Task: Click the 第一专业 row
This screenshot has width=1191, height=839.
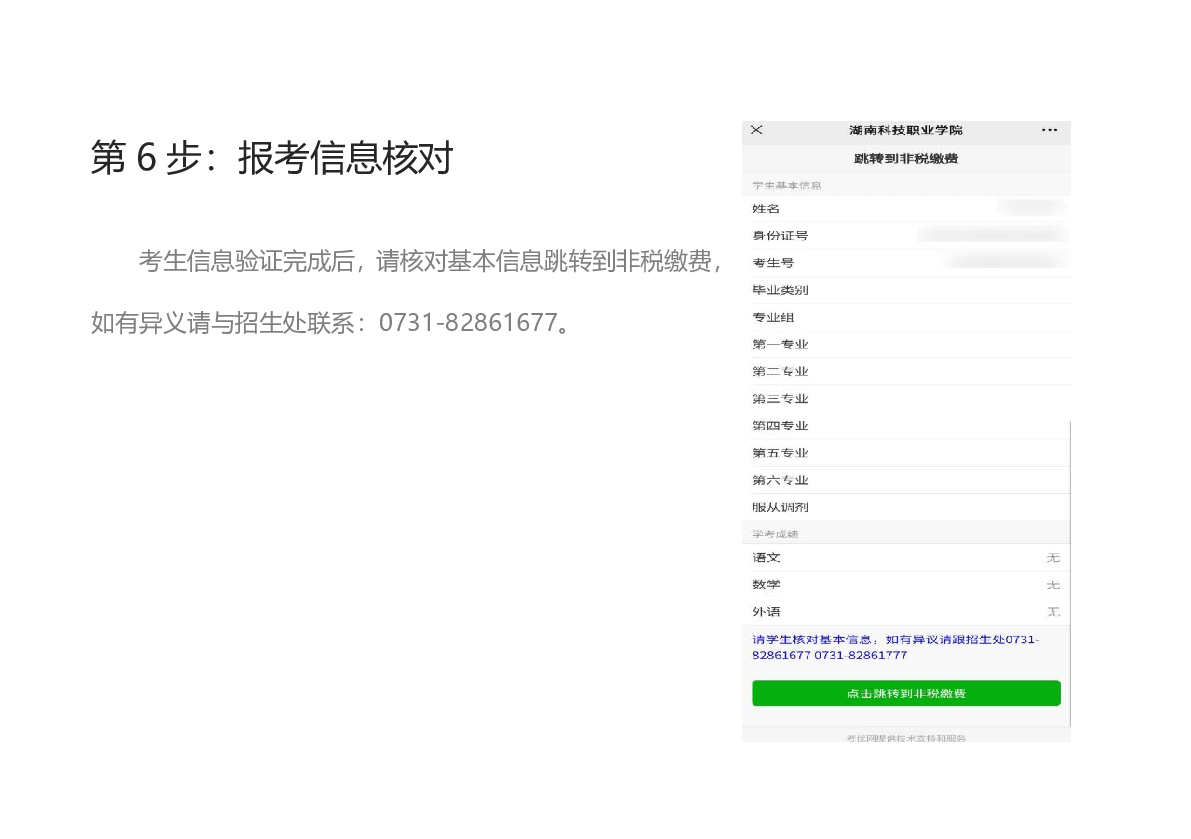Action: (x=906, y=345)
